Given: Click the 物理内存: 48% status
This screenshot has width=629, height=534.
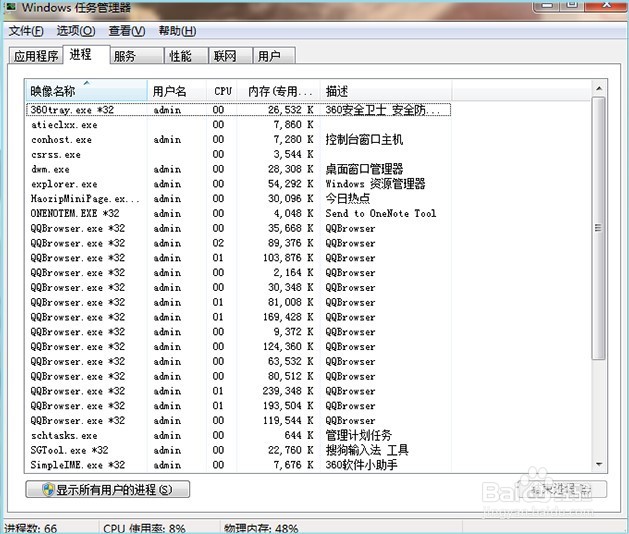Looking at the screenshot, I should (261, 528).
